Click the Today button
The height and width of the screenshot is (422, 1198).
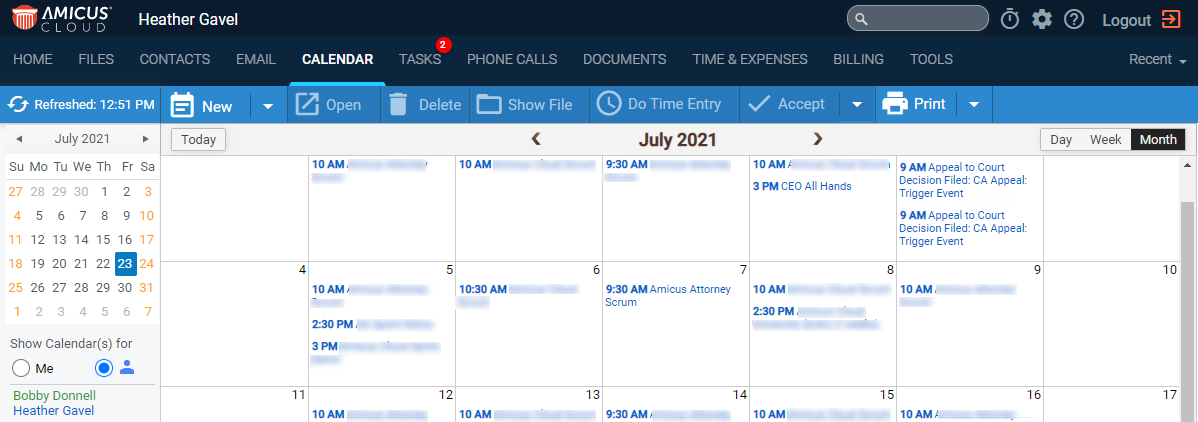(199, 140)
